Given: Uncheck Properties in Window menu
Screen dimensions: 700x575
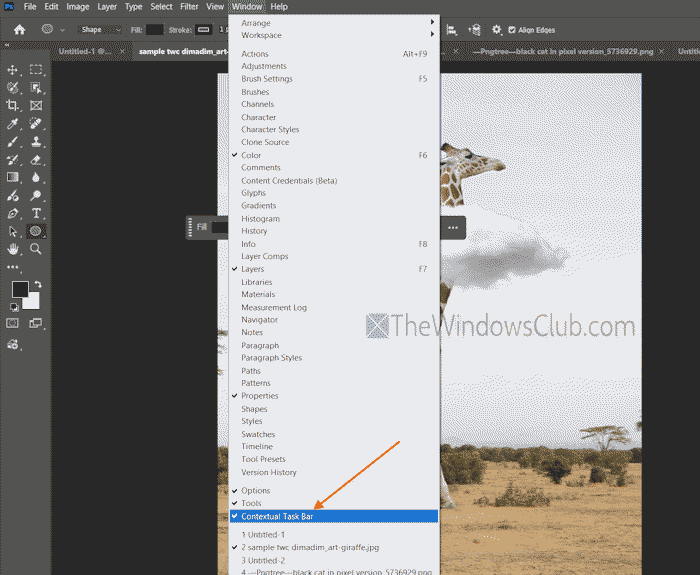Looking at the screenshot, I should click(x=333, y=396).
